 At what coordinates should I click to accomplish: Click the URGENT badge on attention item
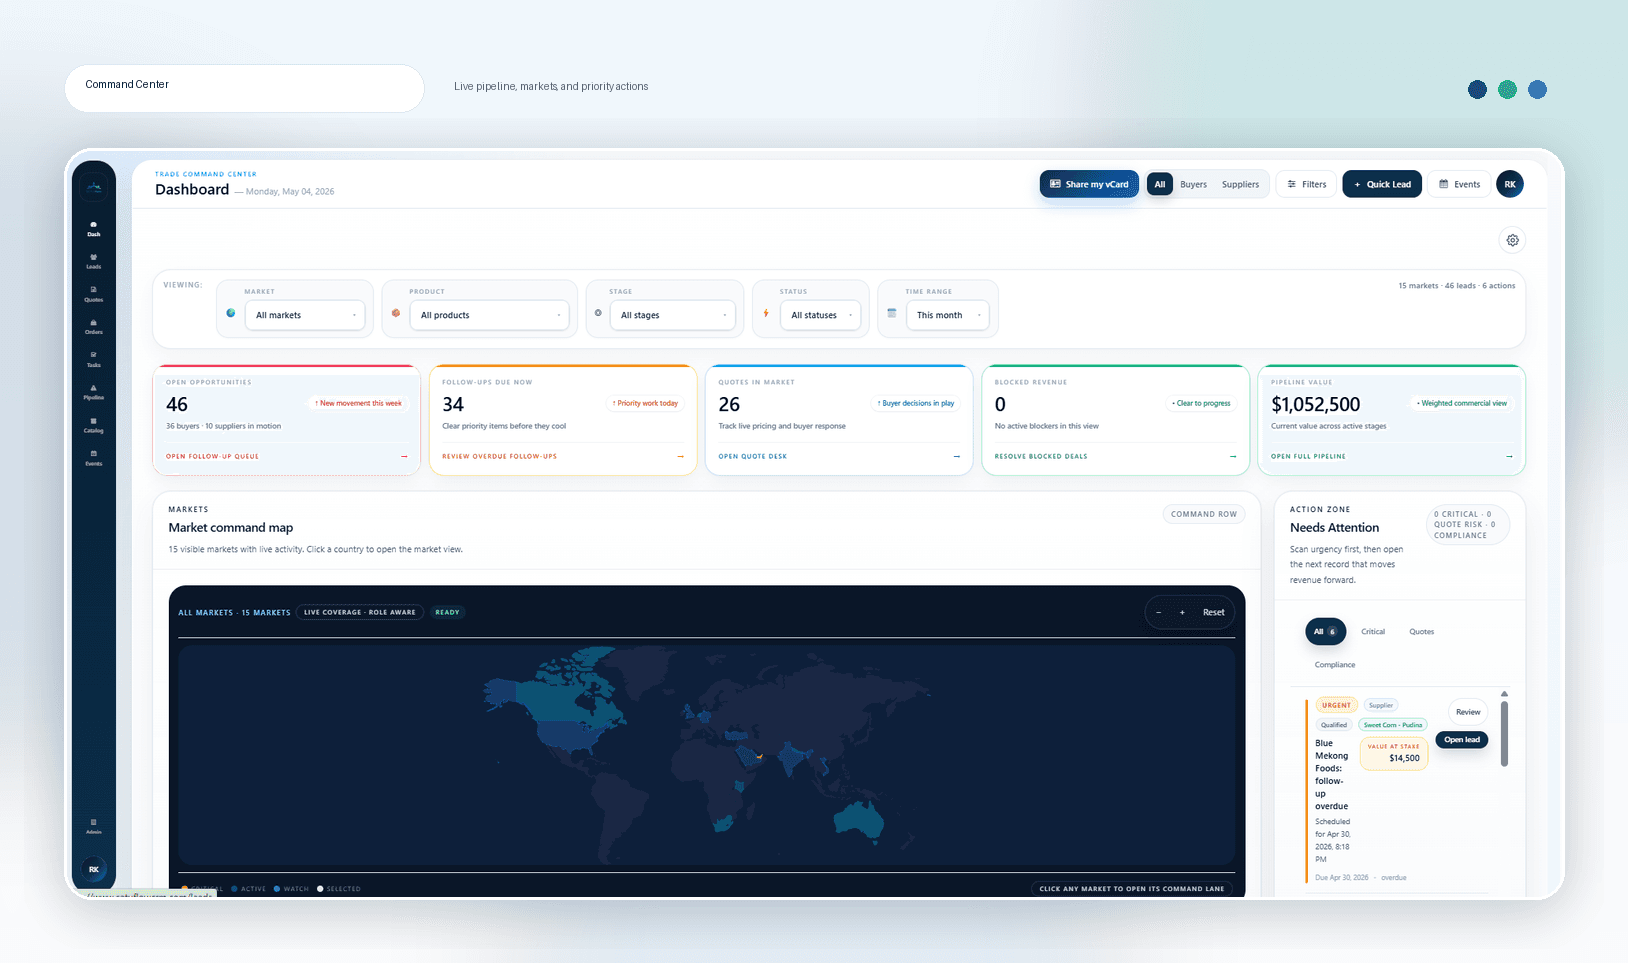coord(1336,705)
